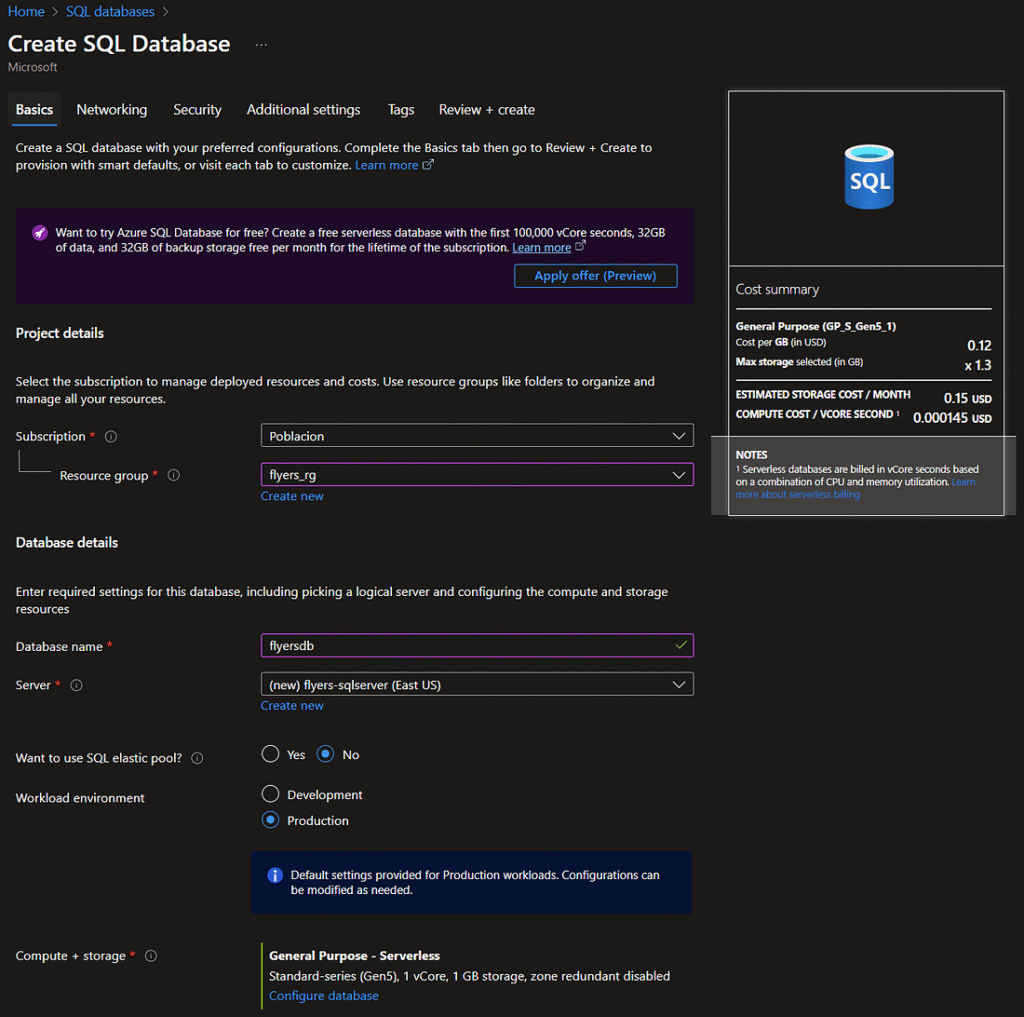Click the rocket icon in free offer banner

point(40,233)
